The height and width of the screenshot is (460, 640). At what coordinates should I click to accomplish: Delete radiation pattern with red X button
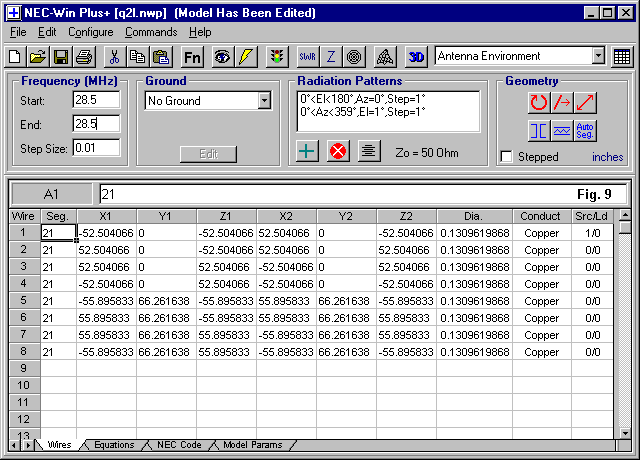pos(339,151)
